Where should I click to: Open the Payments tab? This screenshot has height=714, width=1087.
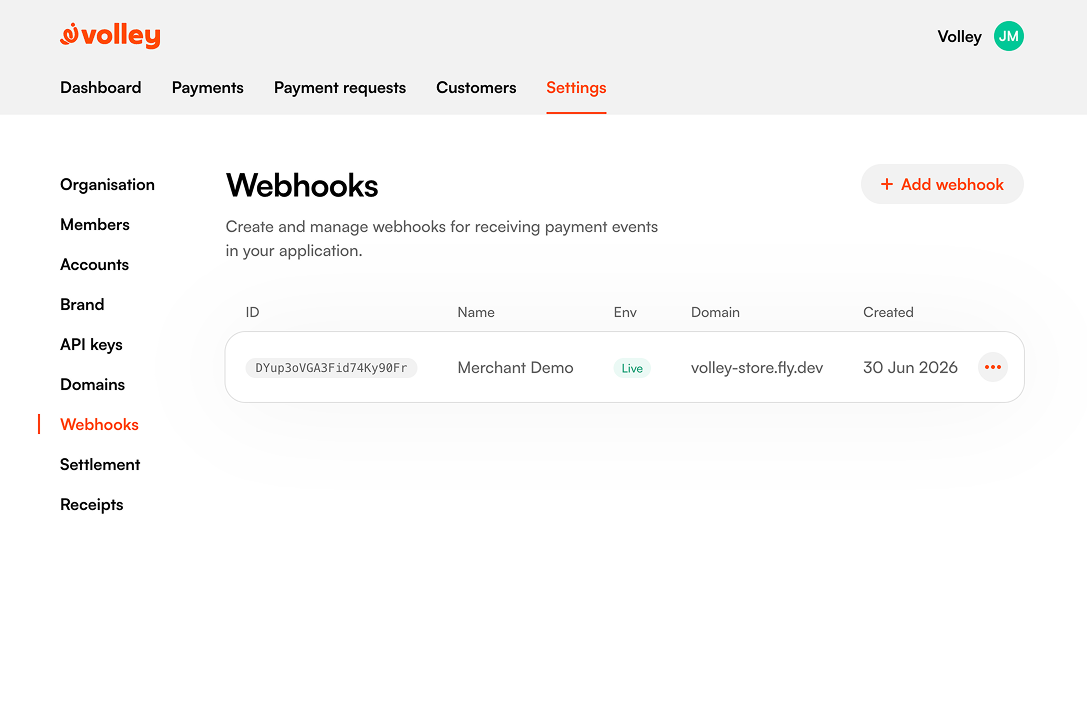pos(207,87)
